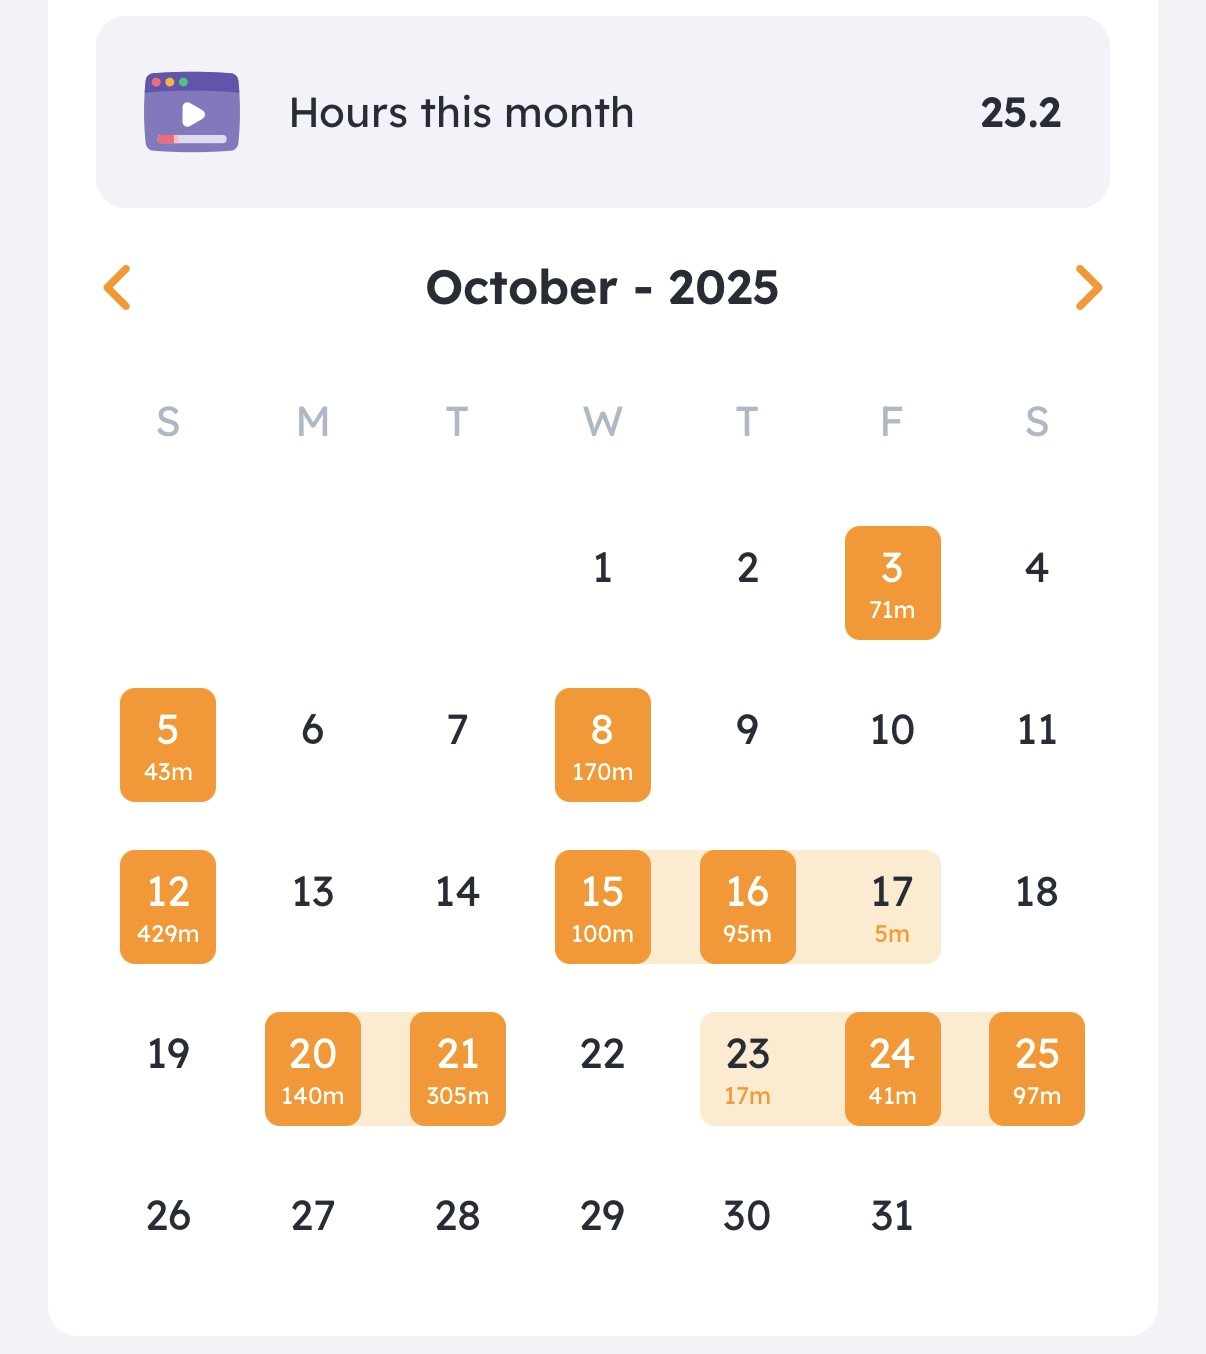Screen dimensions: 1206x1354
Task: Click day 28 in calendar
Action: (458, 1216)
